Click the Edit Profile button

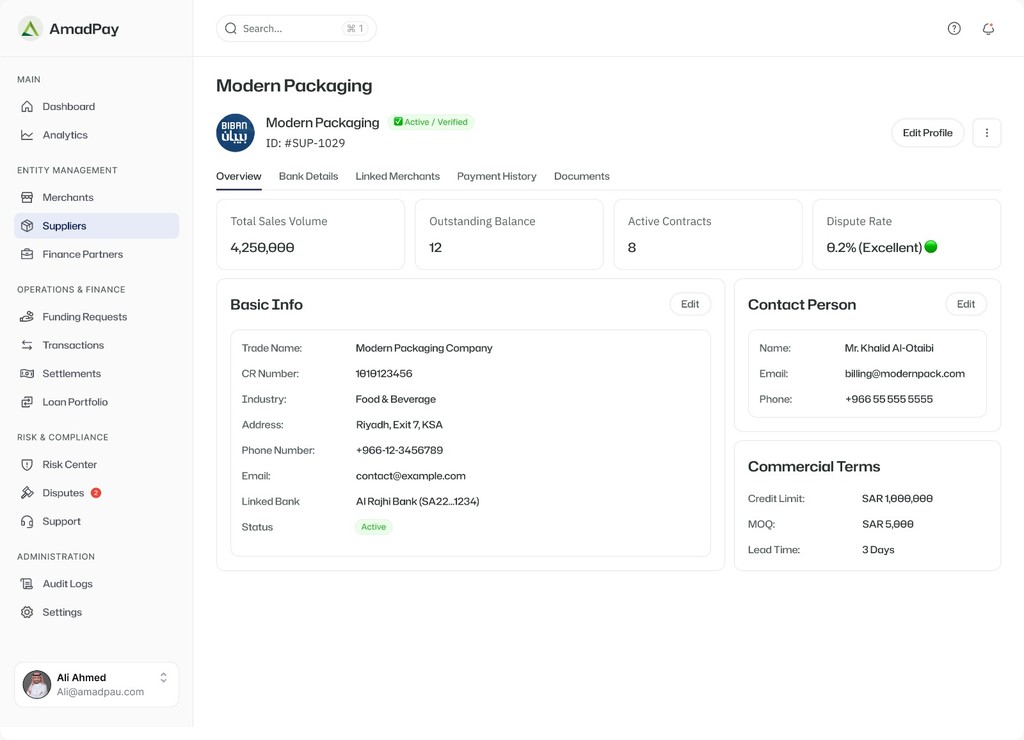click(927, 133)
